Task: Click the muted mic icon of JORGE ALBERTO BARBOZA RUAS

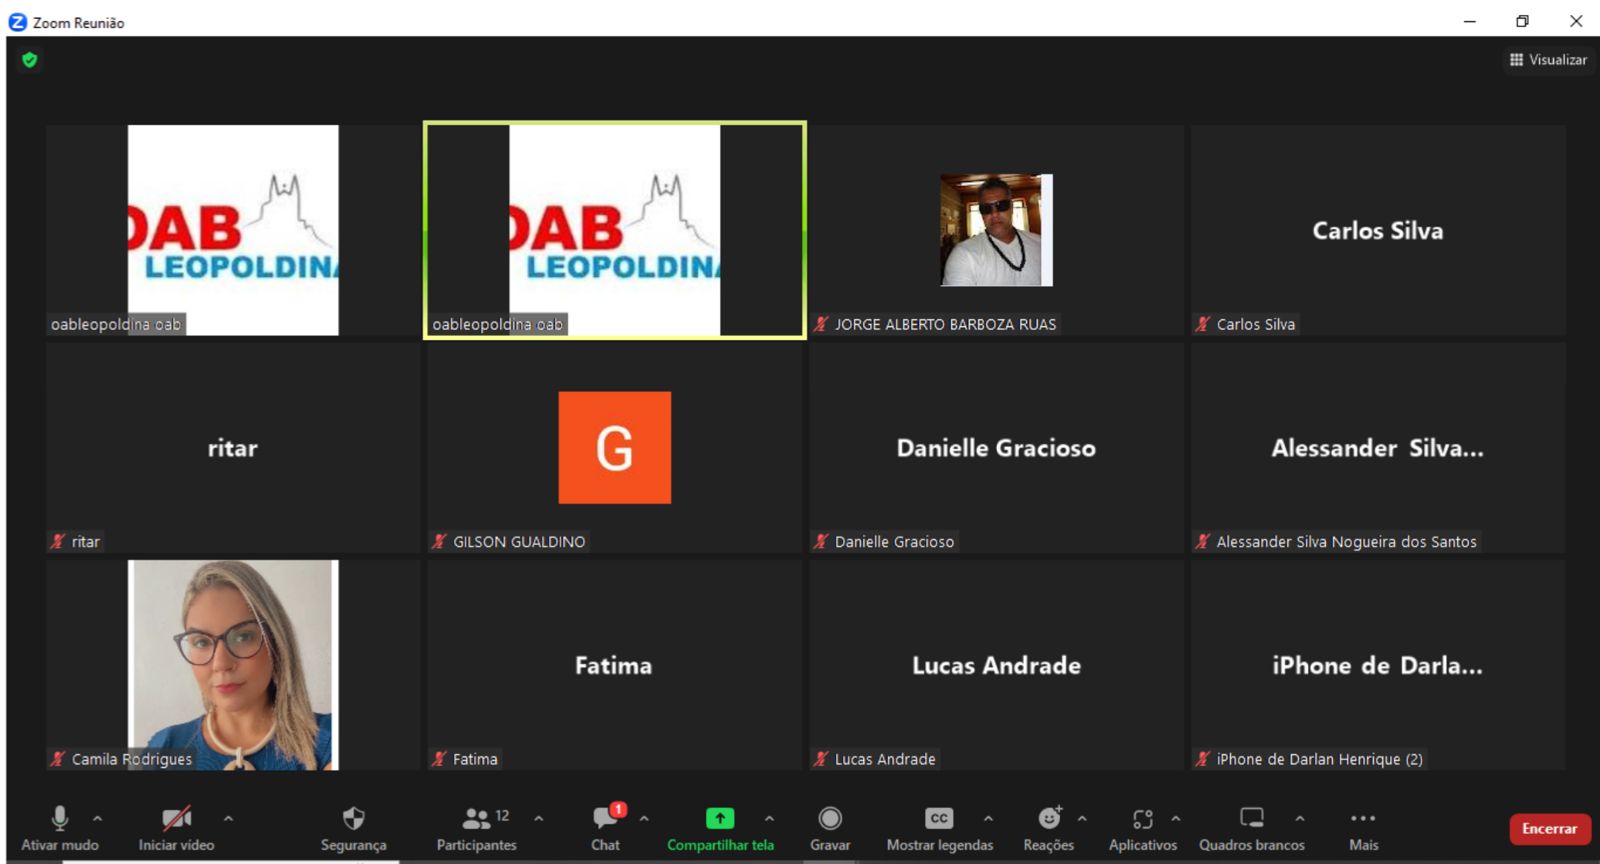Action: coord(821,324)
